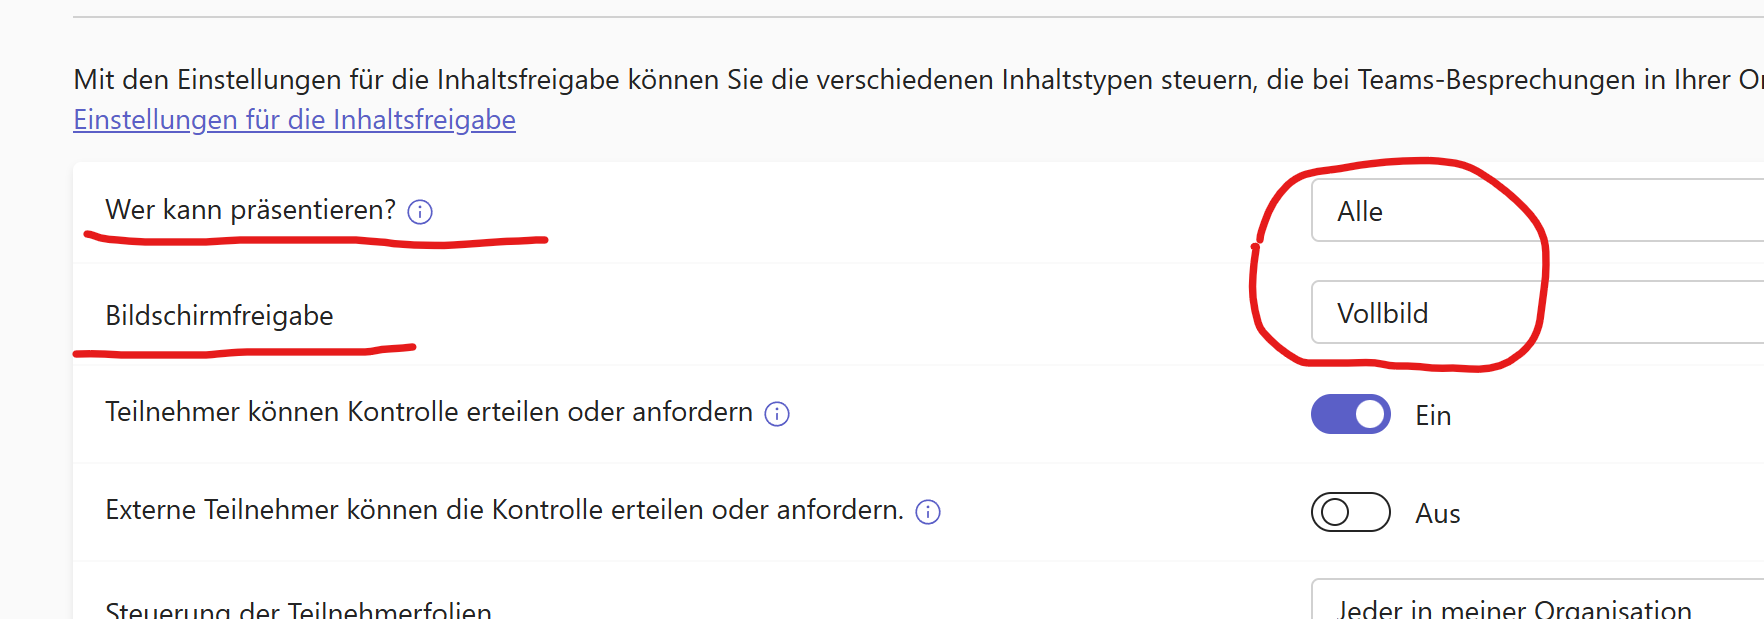Click the "Ein" status text

(x=1433, y=416)
